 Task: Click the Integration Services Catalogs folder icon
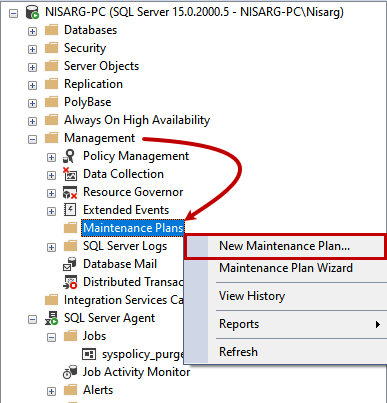tap(51, 300)
